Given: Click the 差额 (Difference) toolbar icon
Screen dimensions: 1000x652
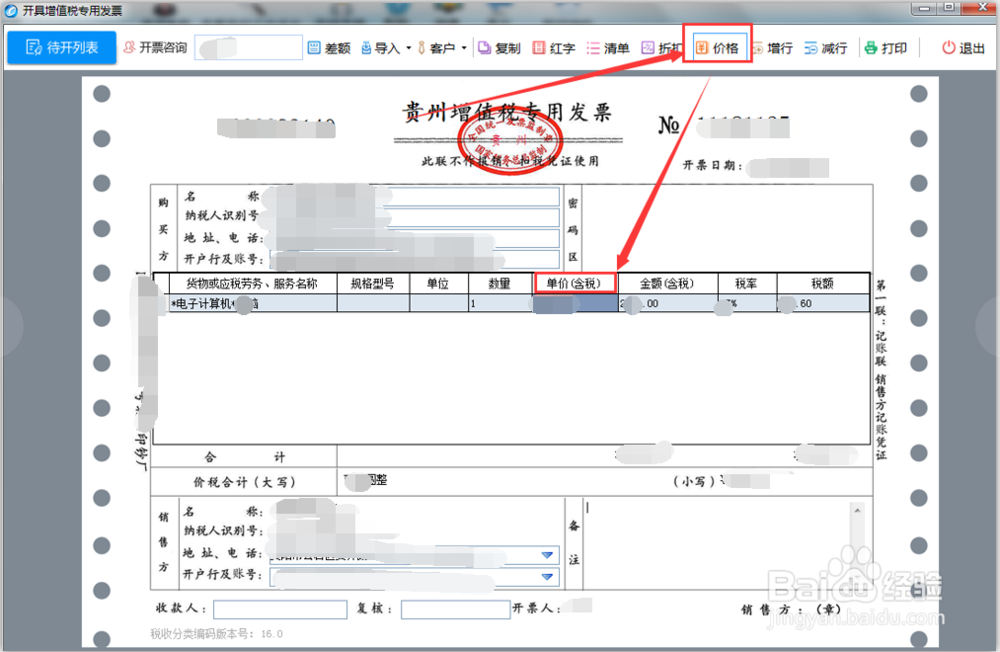Looking at the screenshot, I should 330,46.
